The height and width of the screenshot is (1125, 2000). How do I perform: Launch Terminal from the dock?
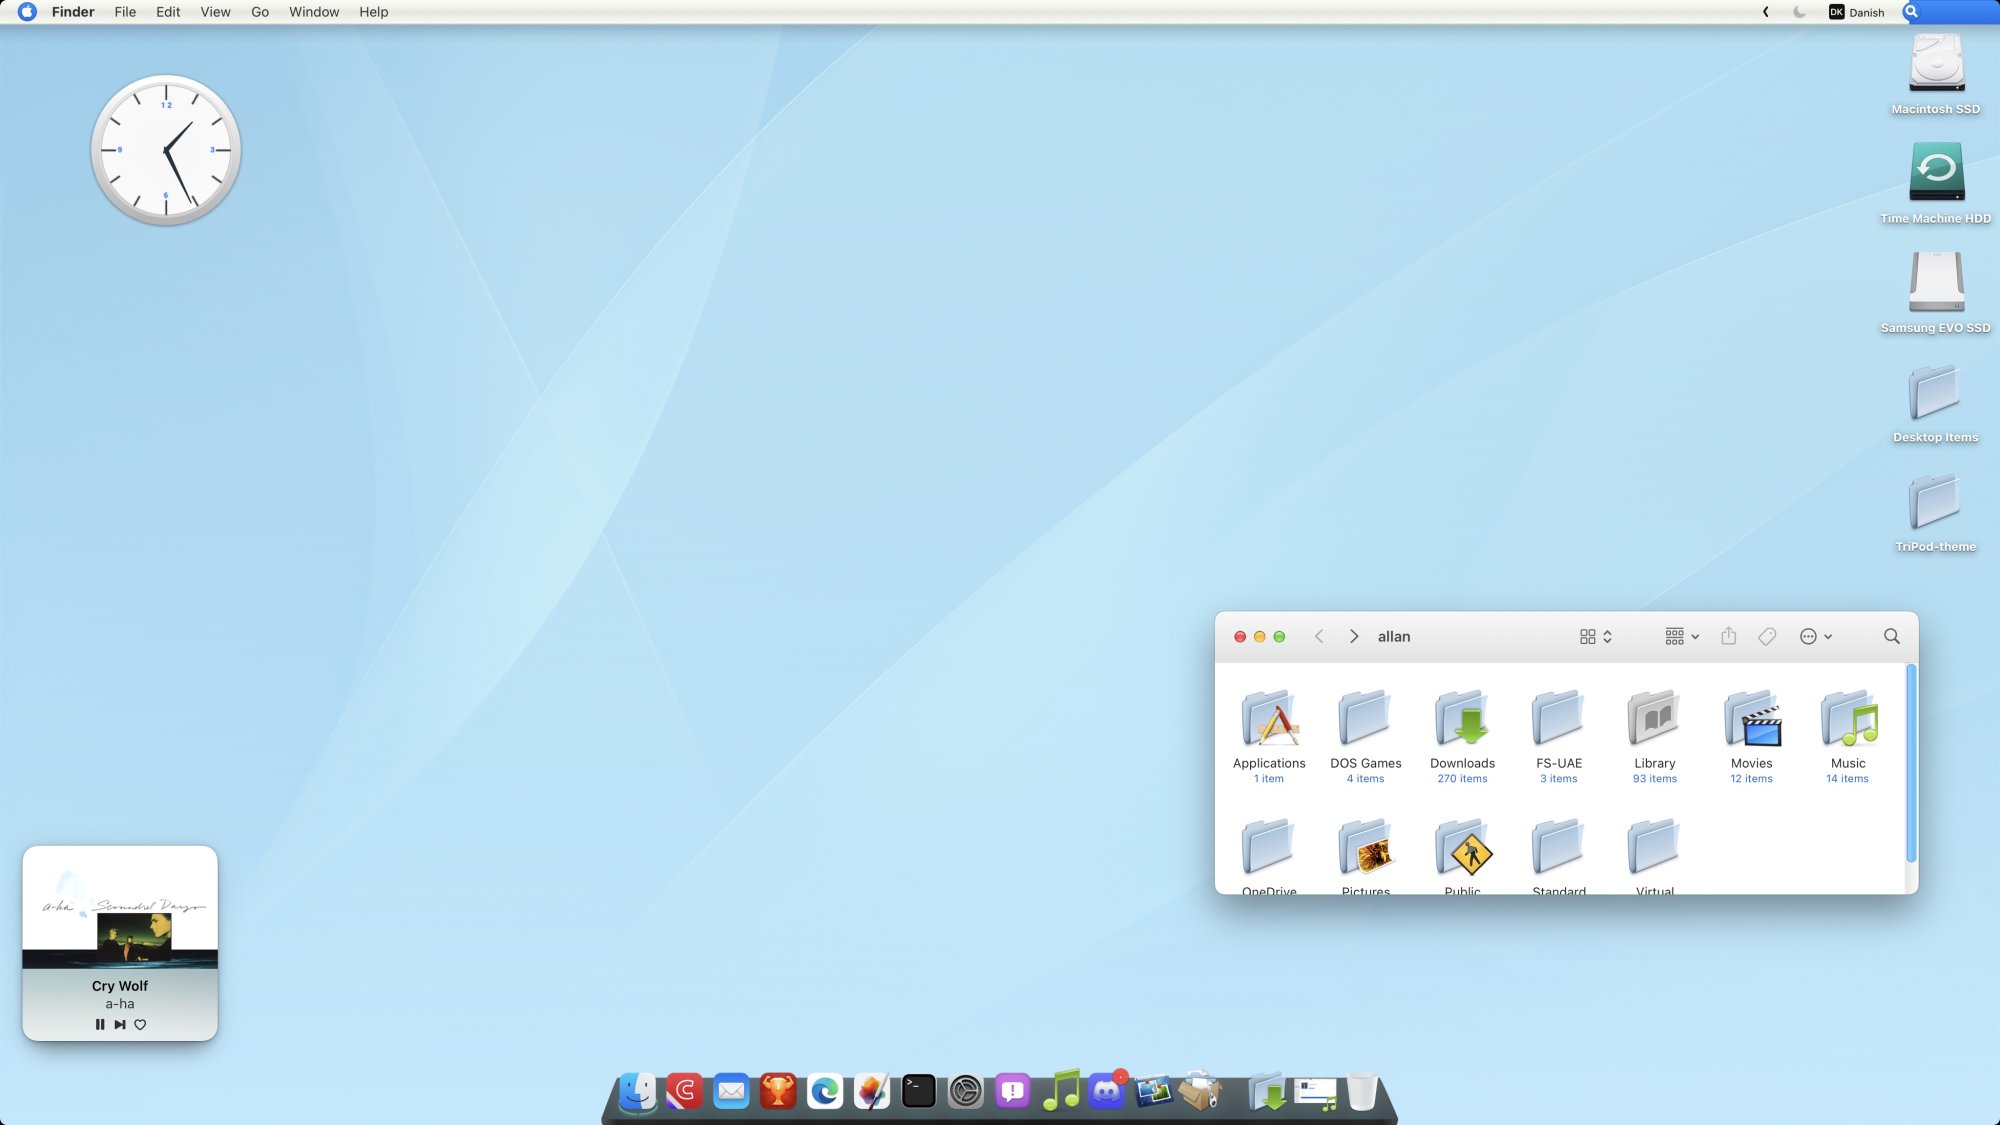pos(918,1091)
